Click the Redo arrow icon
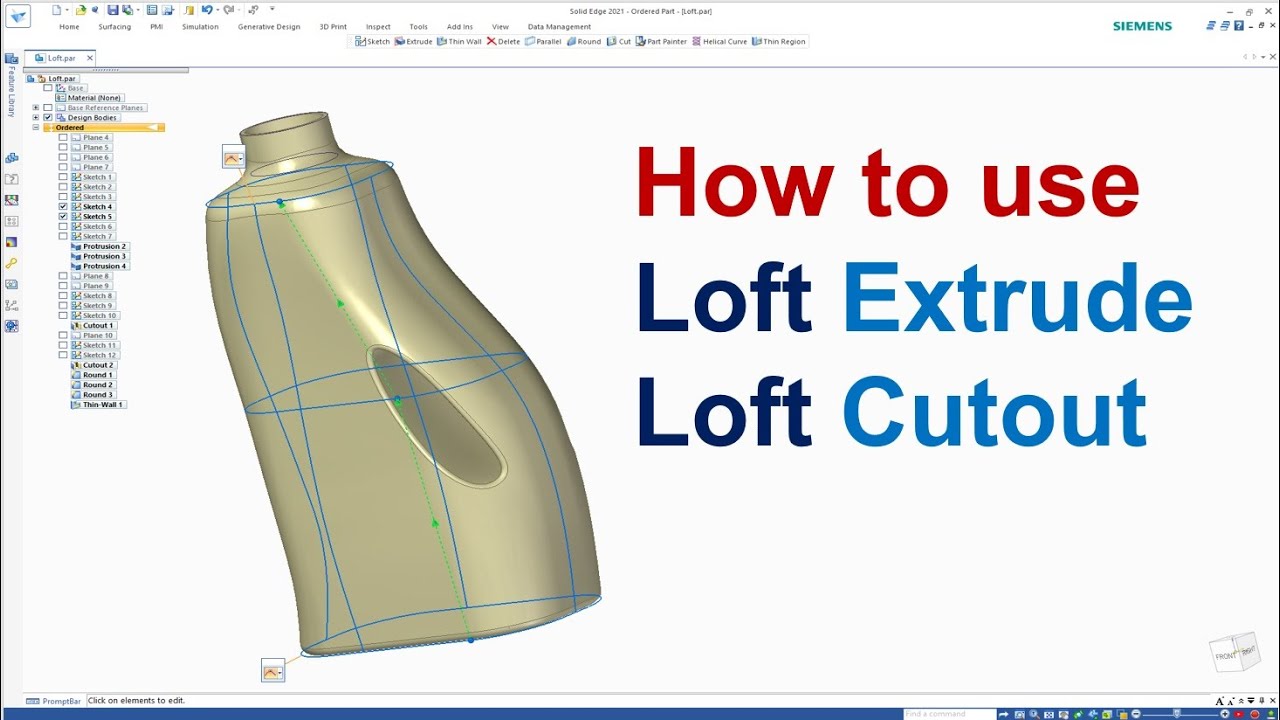The height and width of the screenshot is (720, 1280). 228,10
